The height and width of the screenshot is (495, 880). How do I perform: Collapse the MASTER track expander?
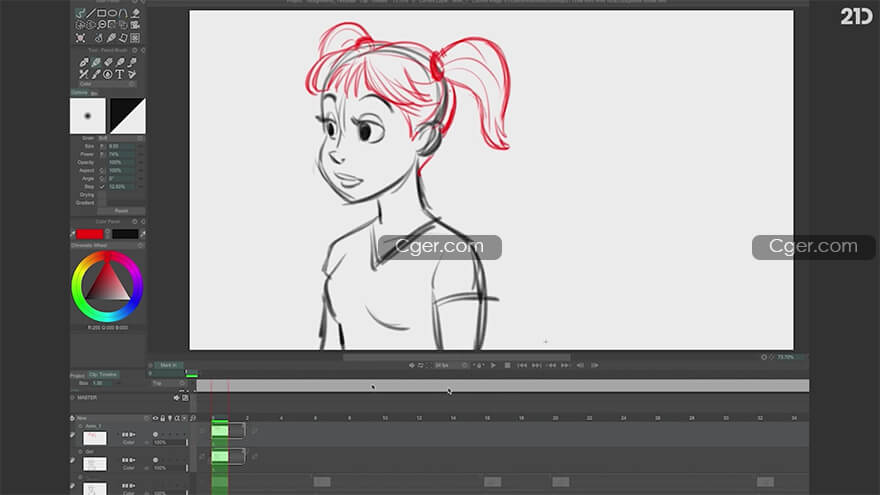(x=72, y=397)
